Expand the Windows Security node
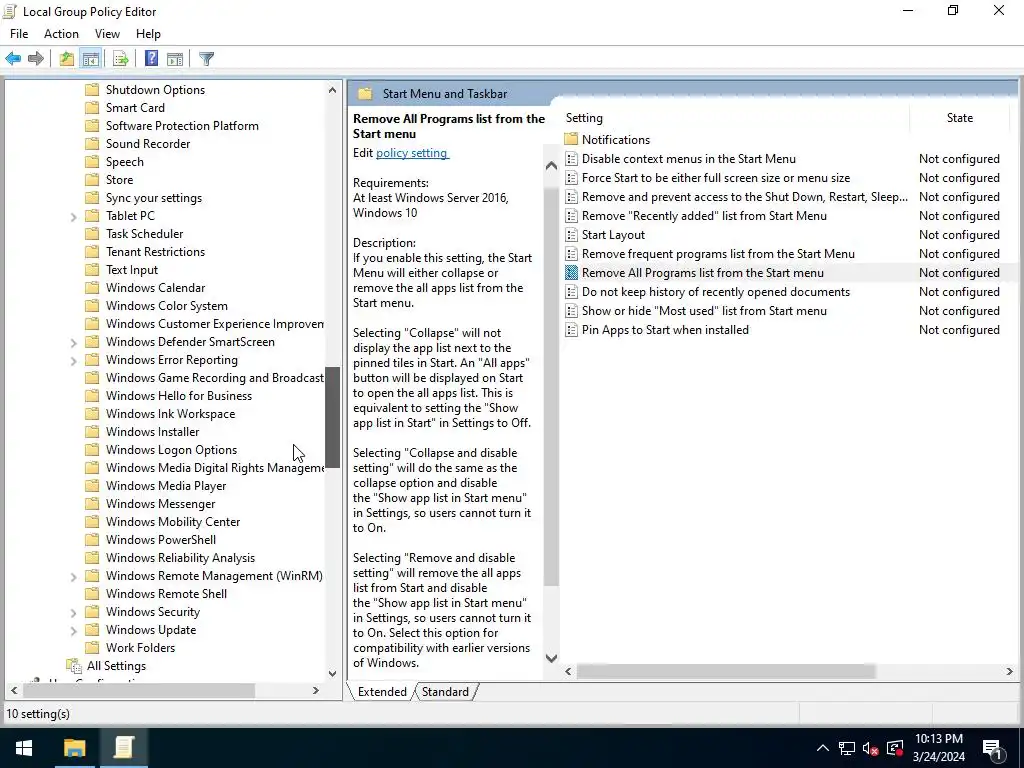1024x768 pixels. 73,613
